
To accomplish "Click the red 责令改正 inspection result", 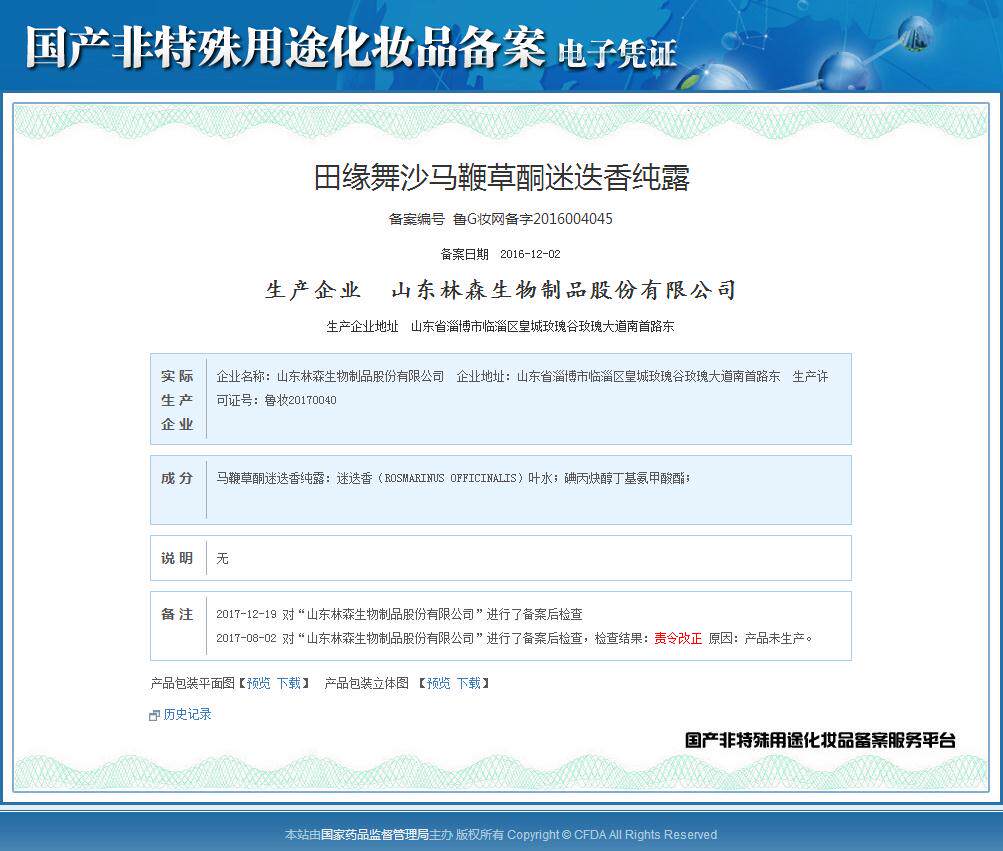I will (x=678, y=638).
